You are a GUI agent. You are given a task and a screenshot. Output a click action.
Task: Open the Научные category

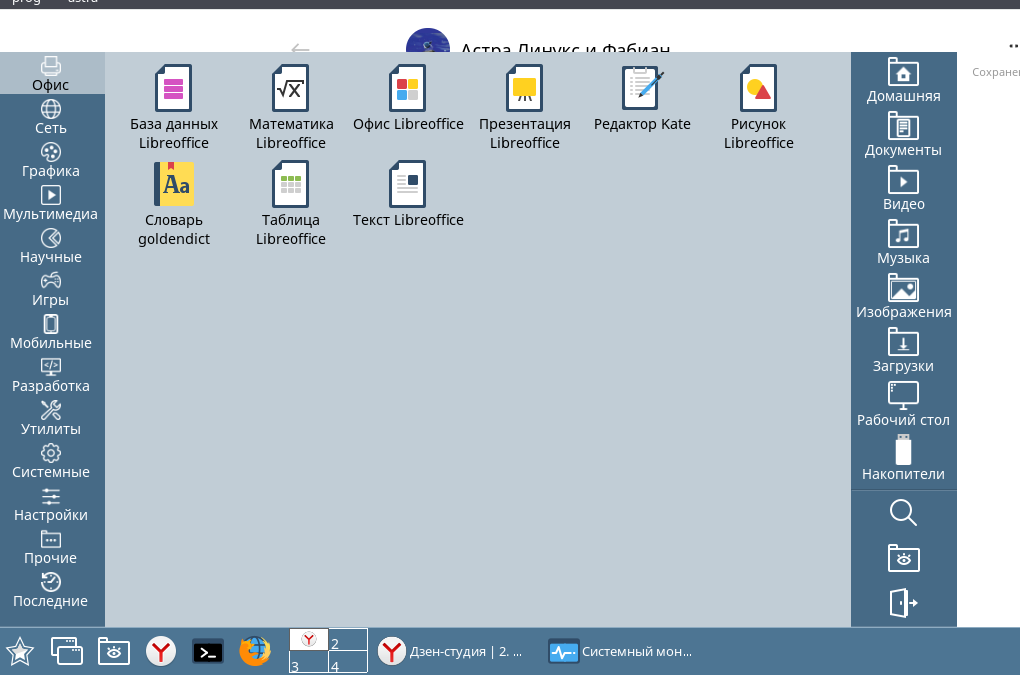point(51,246)
